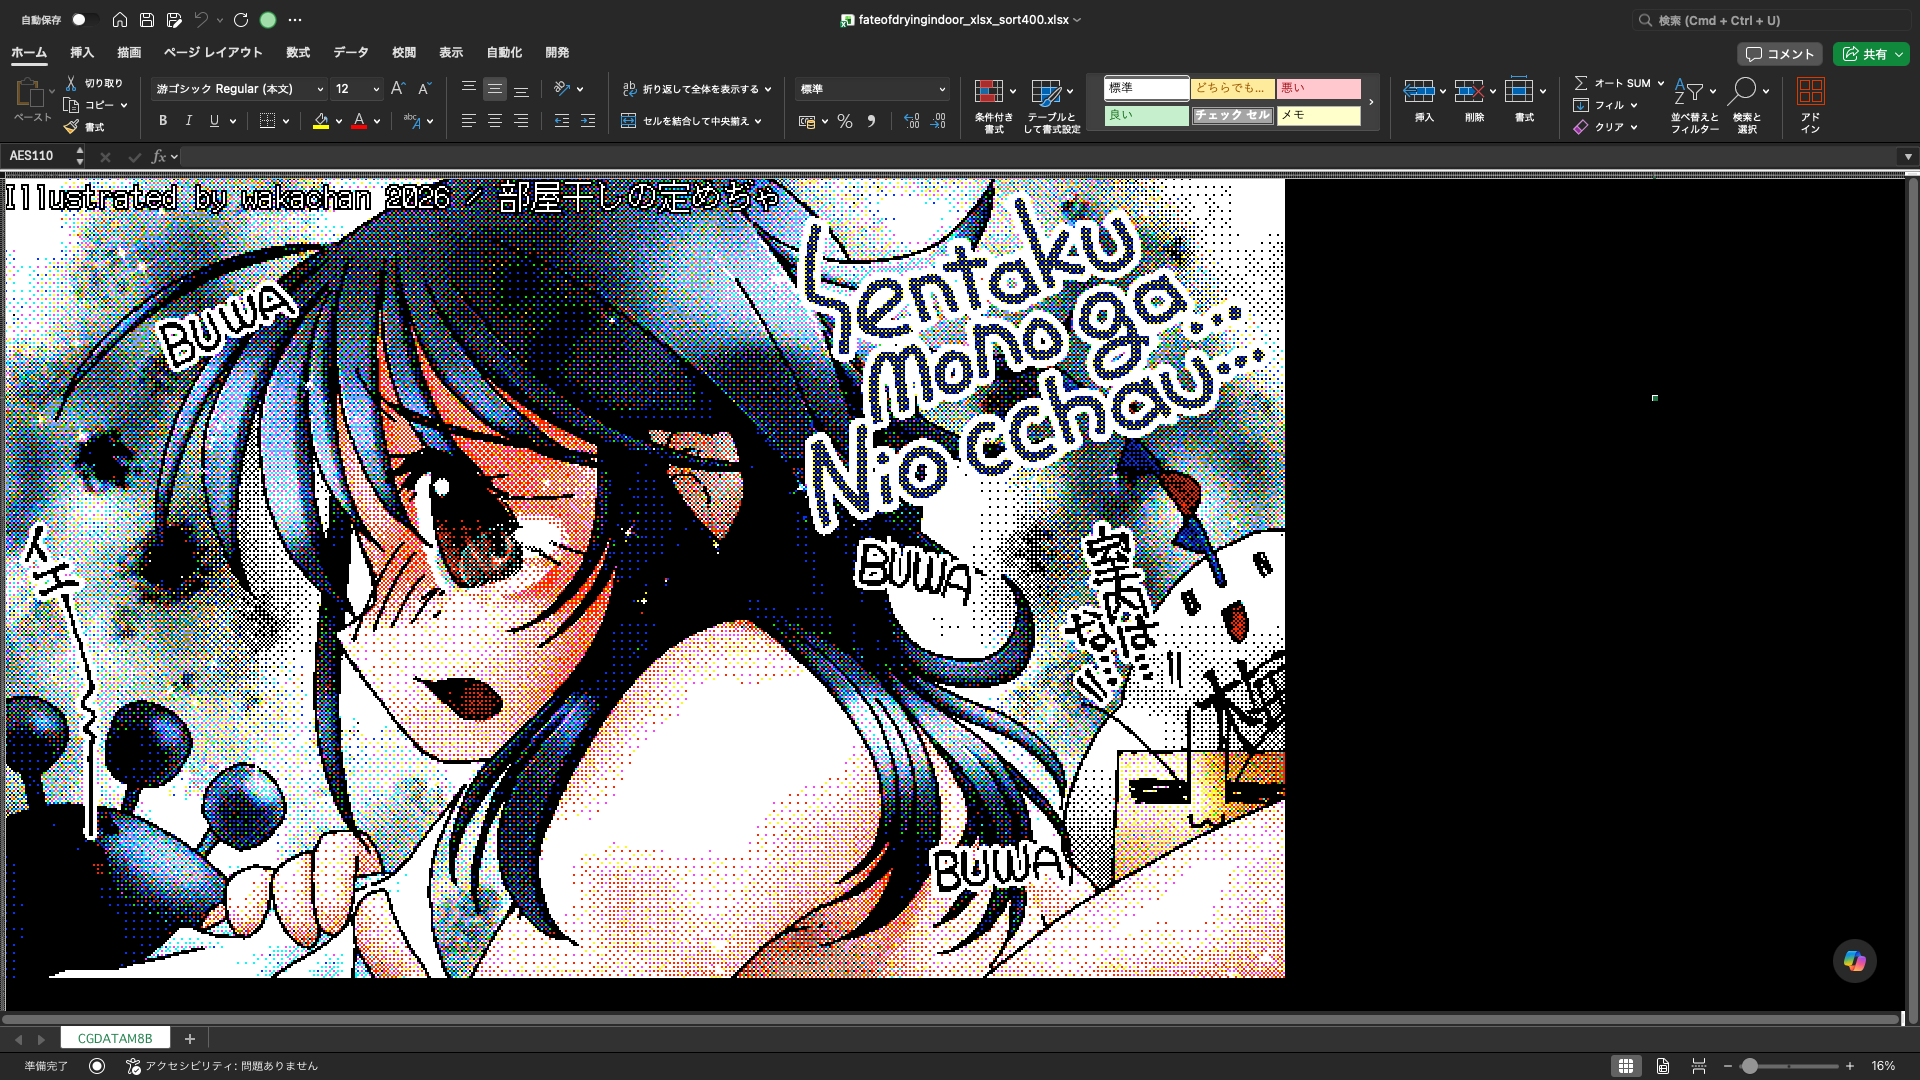1920x1080 pixels.
Task: Decrease indent level
Action: pyautogui.click(x=562, y=121)
